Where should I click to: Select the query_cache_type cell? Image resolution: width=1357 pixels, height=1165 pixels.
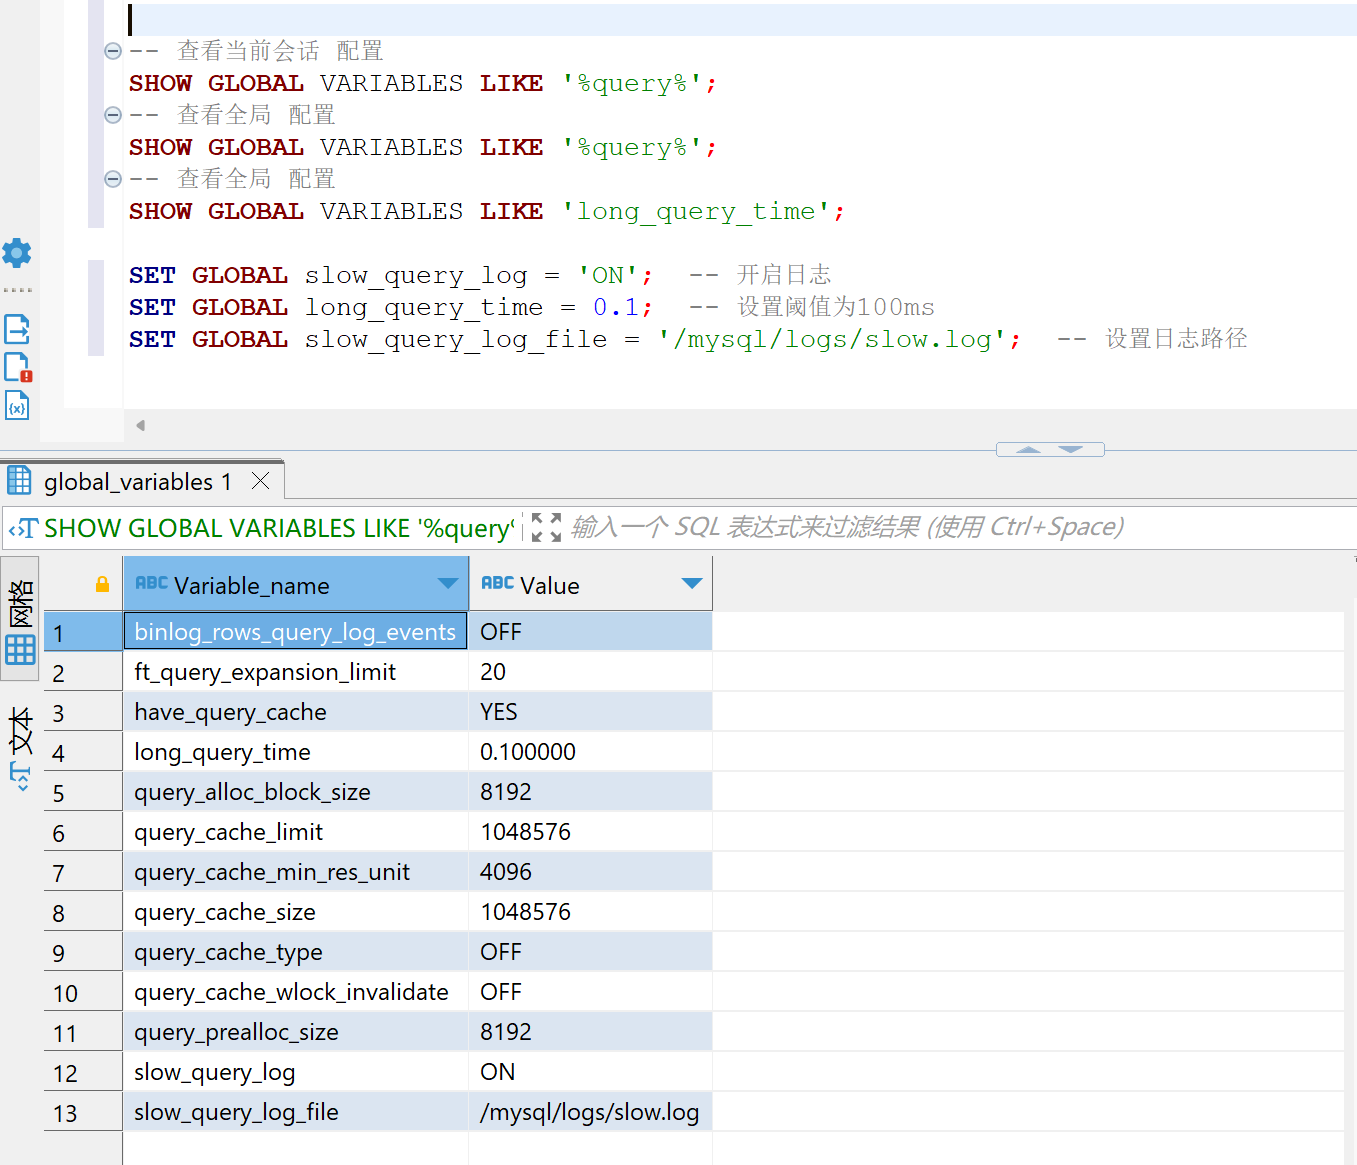(x=295, y=951)
